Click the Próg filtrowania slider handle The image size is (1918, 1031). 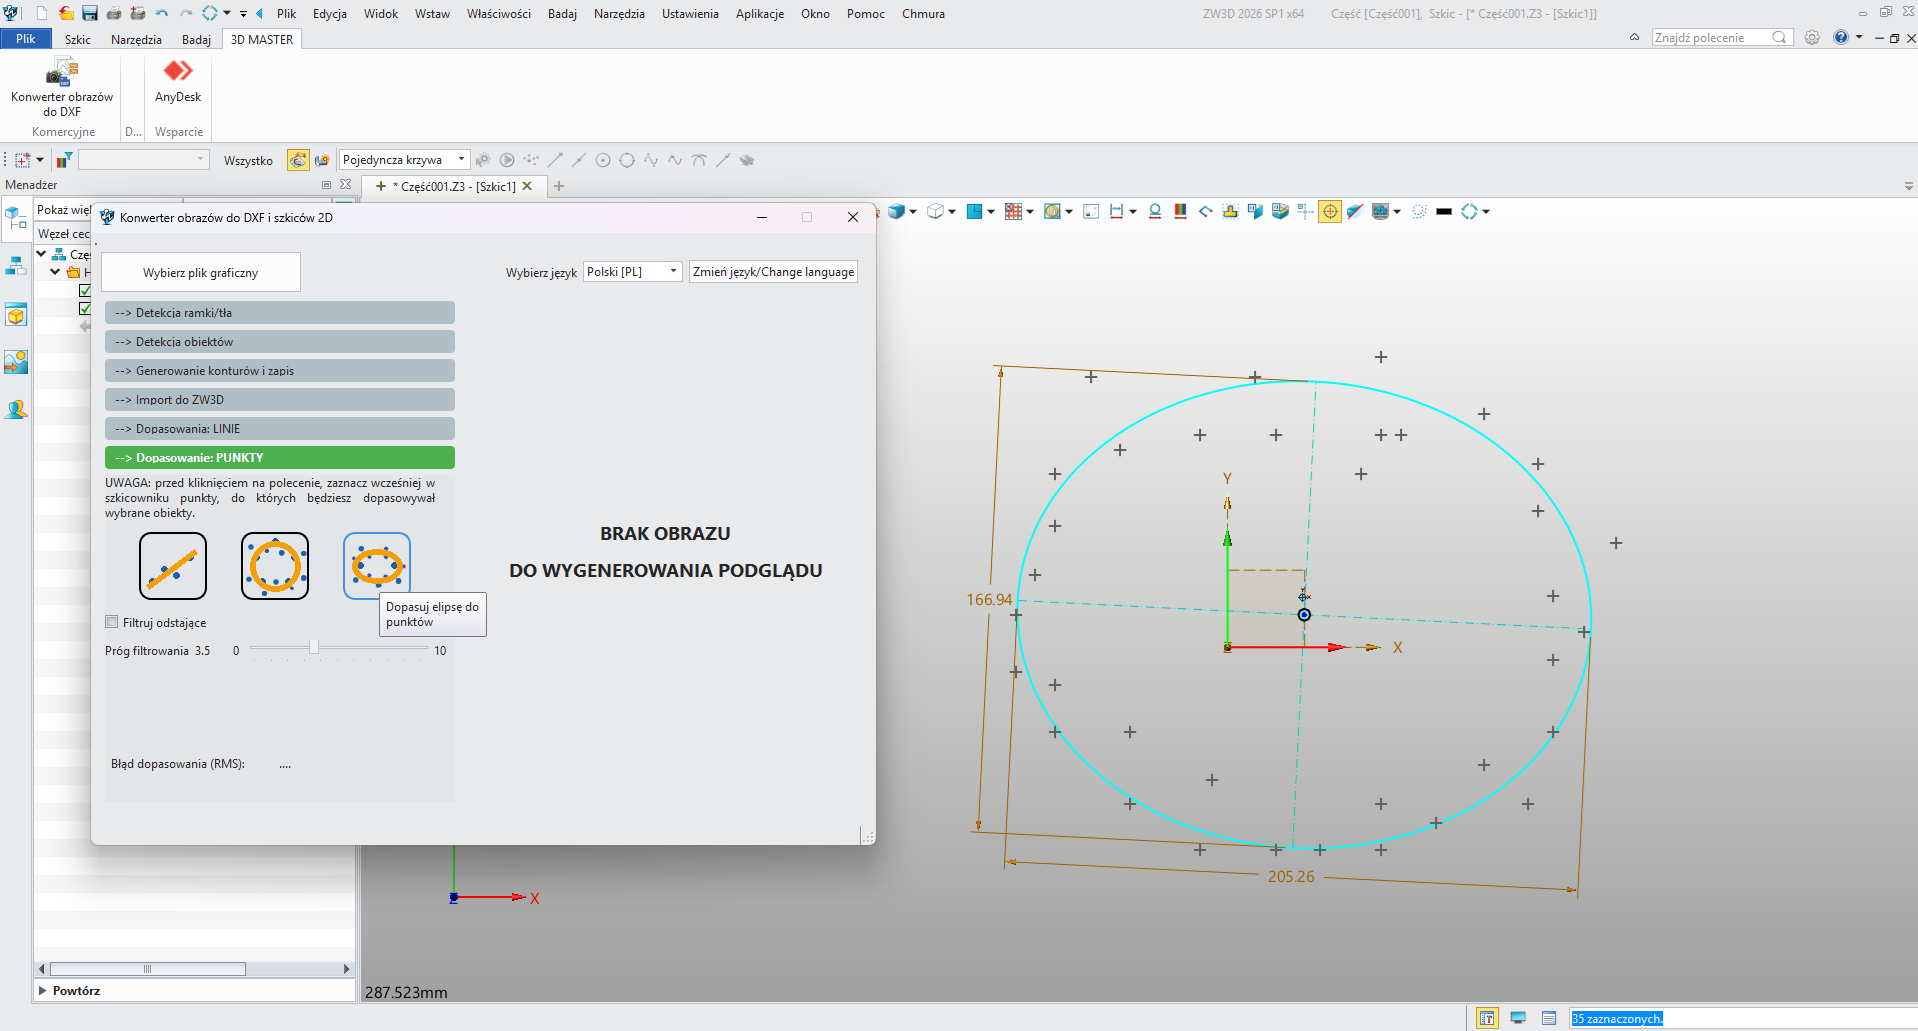[x=314, y=648]
